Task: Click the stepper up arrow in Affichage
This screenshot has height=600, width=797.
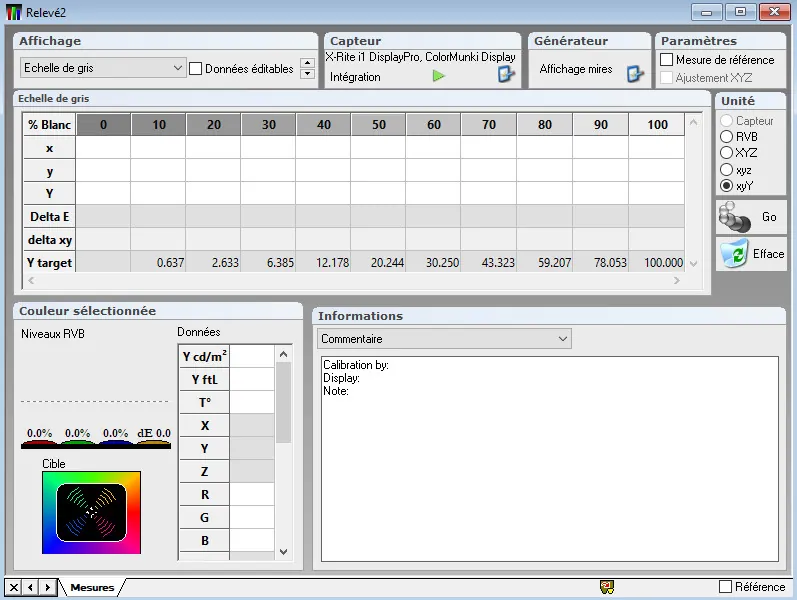Action: pos(307,63)
